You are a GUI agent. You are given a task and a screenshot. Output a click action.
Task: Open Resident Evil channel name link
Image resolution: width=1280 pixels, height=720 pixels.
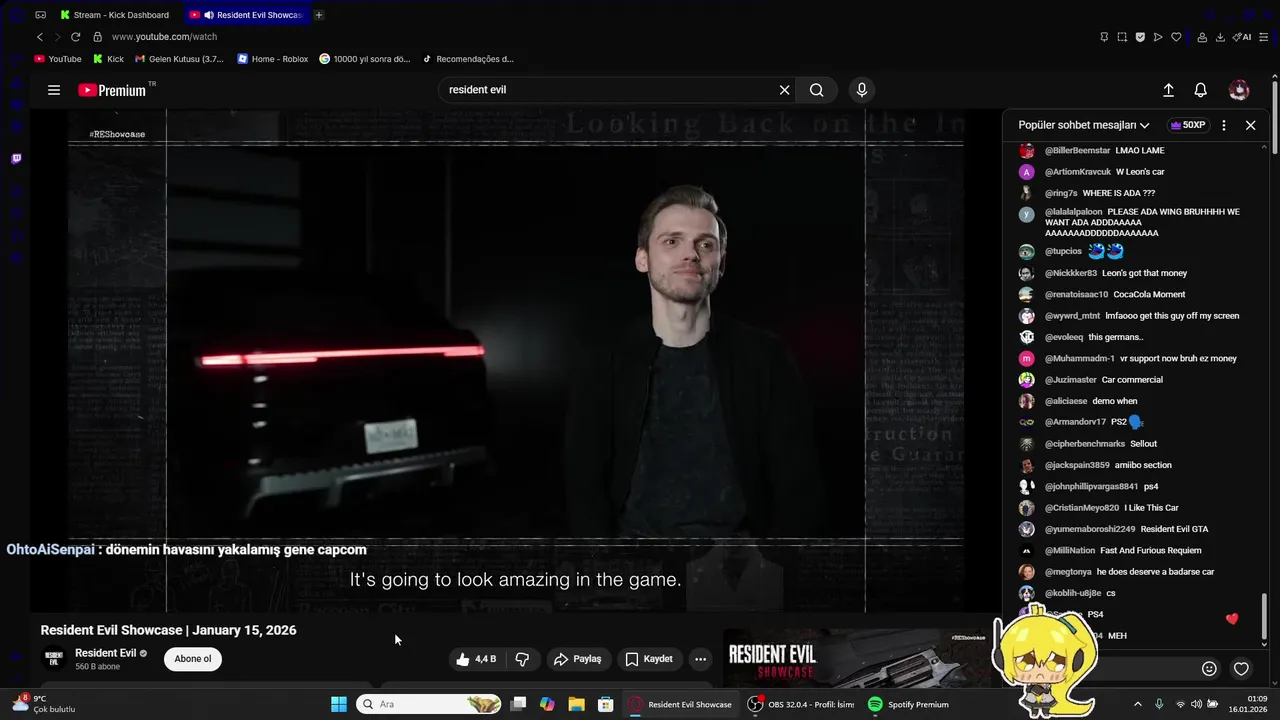106,653
